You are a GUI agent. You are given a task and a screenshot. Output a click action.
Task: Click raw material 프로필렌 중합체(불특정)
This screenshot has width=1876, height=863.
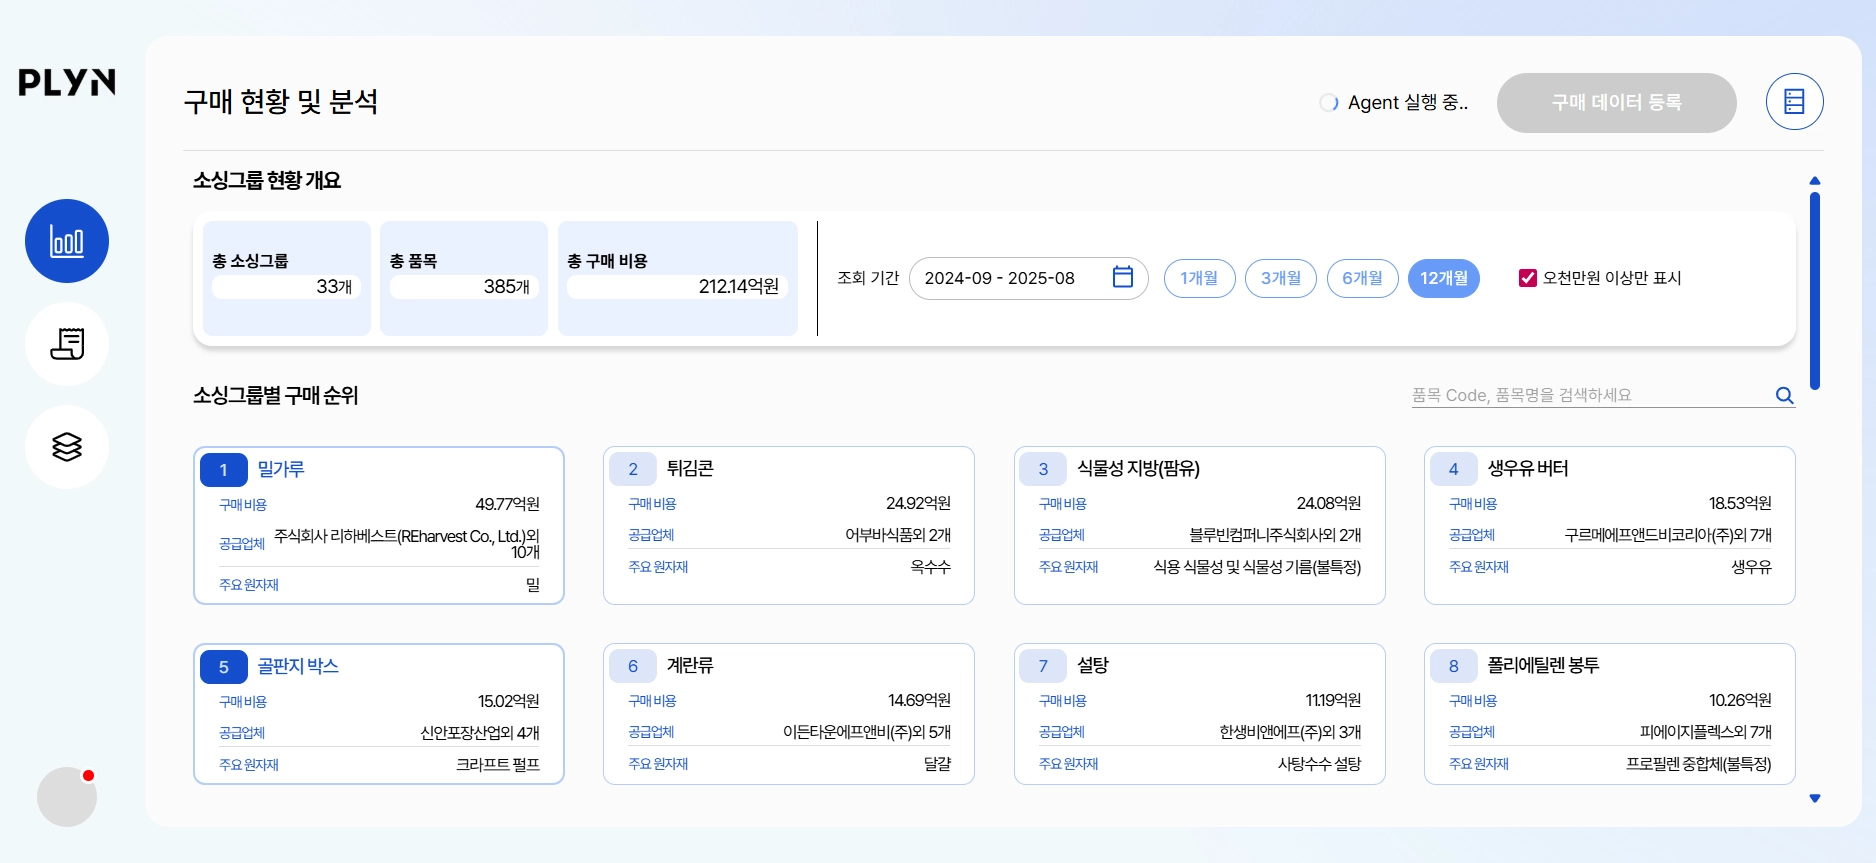tap(1699, 764)
